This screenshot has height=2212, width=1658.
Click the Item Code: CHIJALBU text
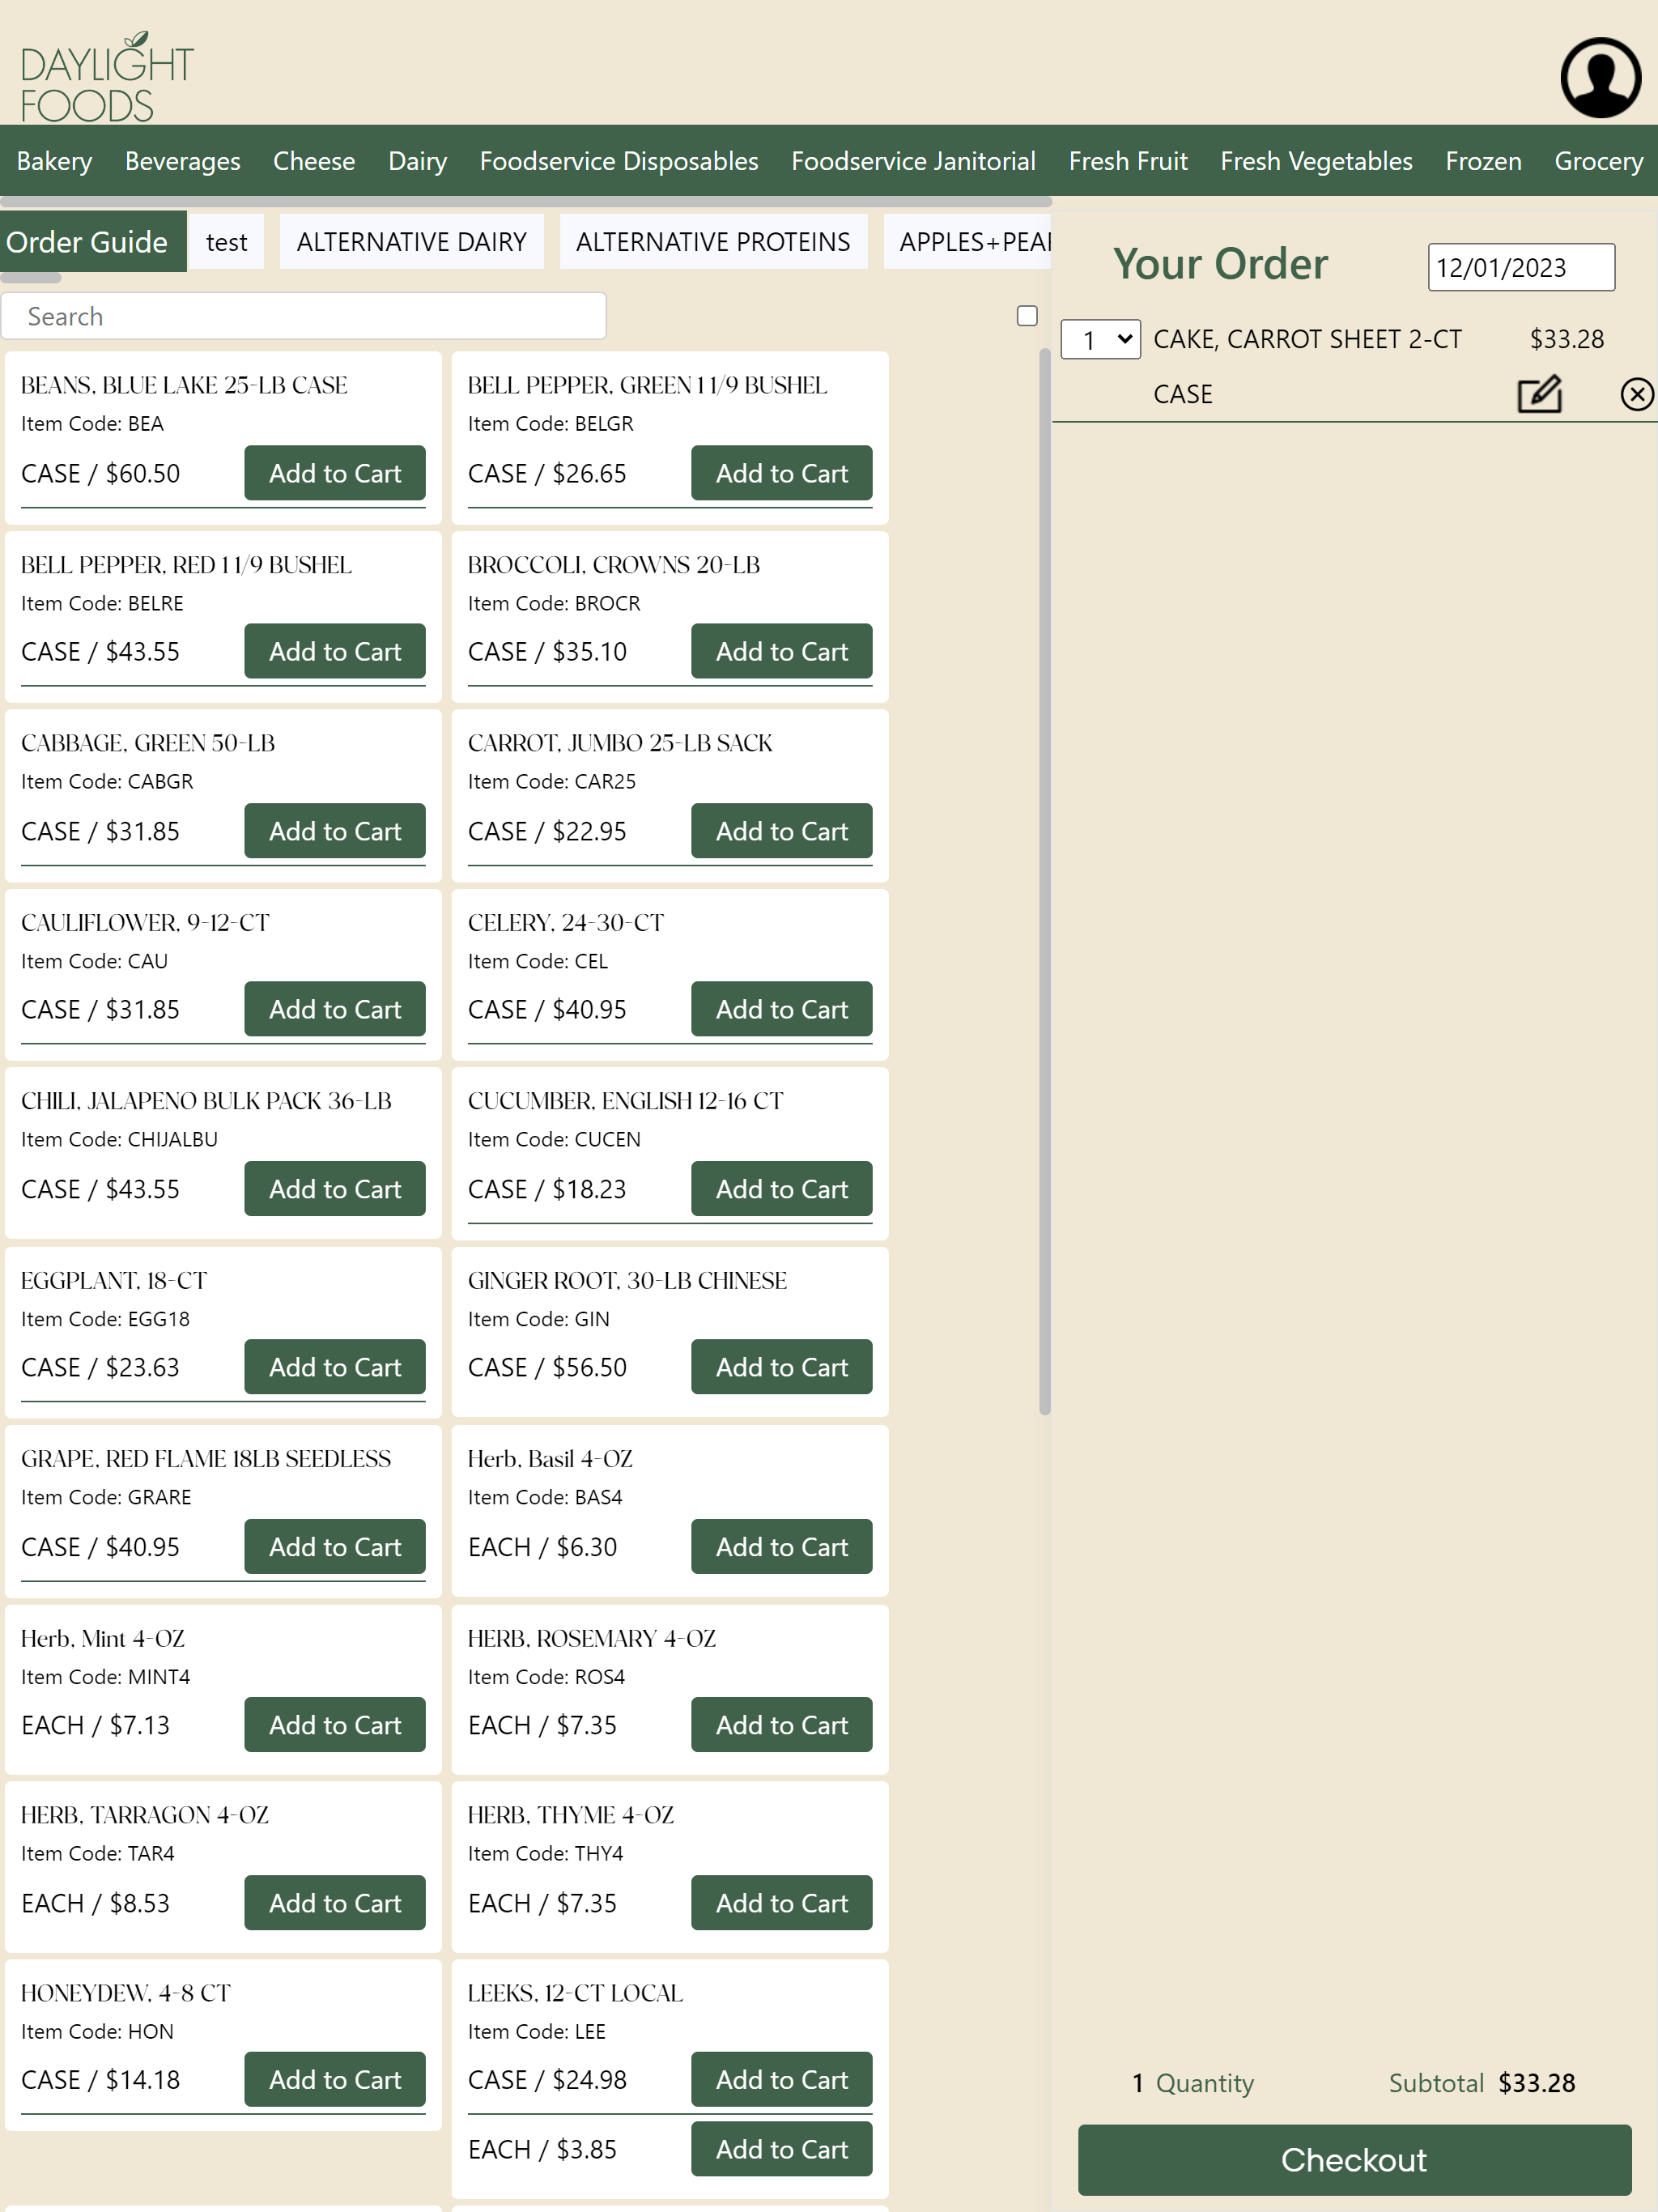[x=119, y=1139]
